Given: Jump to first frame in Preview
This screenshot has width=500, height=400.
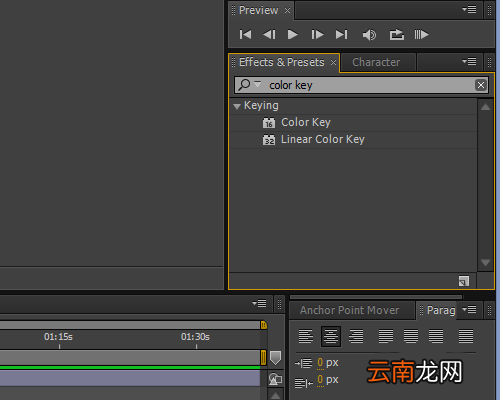Looking at the screenshot, I should point(245,35).
